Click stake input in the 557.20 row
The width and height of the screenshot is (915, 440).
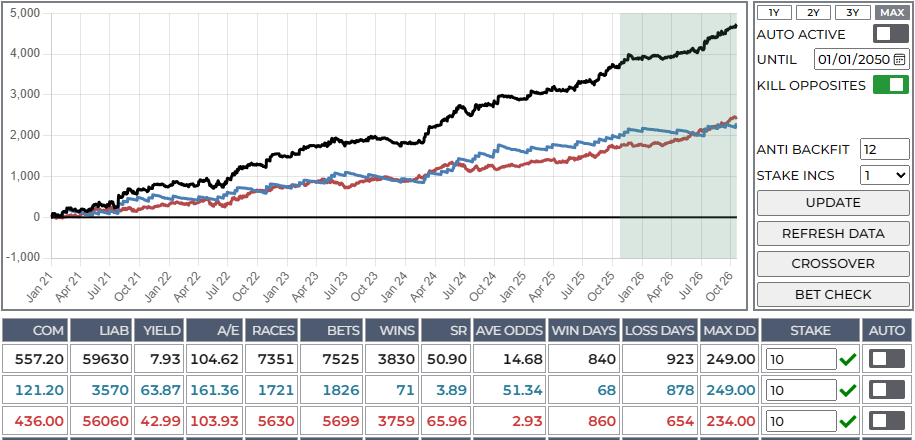(x=801, y=359)
